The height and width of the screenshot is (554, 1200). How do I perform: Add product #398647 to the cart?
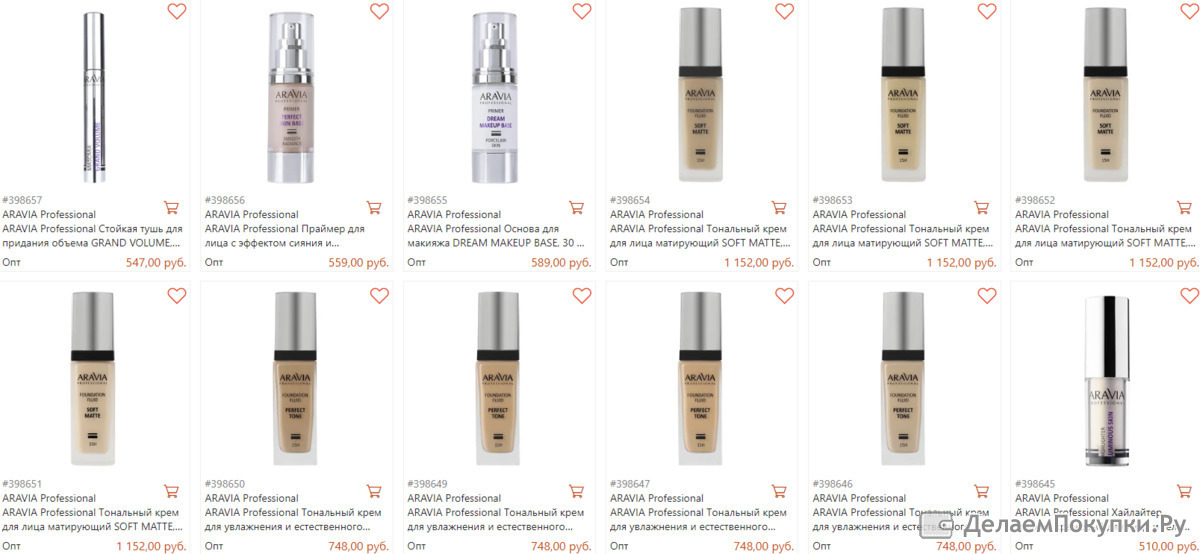pos(779,492)
